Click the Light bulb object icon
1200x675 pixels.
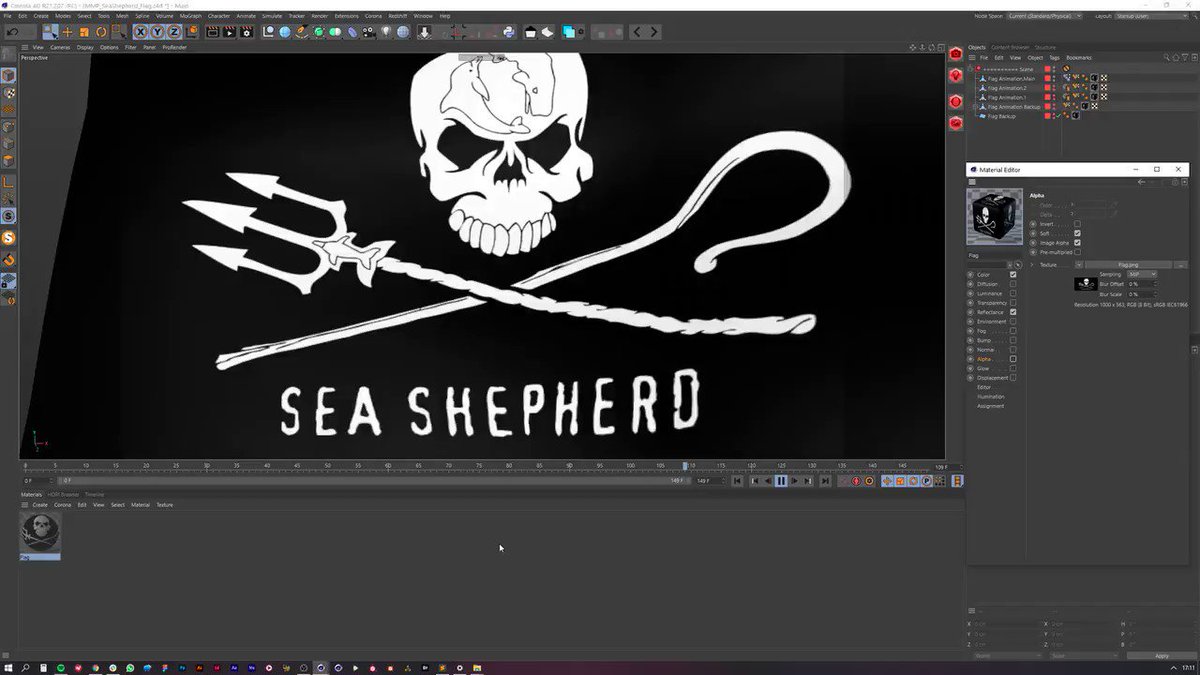pos(386,32)
